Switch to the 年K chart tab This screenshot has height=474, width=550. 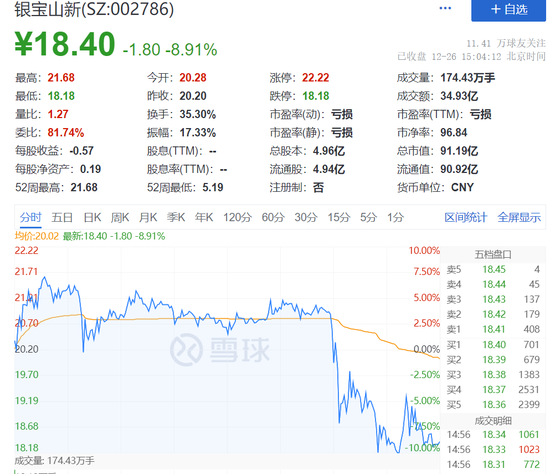pyautogui.click(x=204, y=218)
